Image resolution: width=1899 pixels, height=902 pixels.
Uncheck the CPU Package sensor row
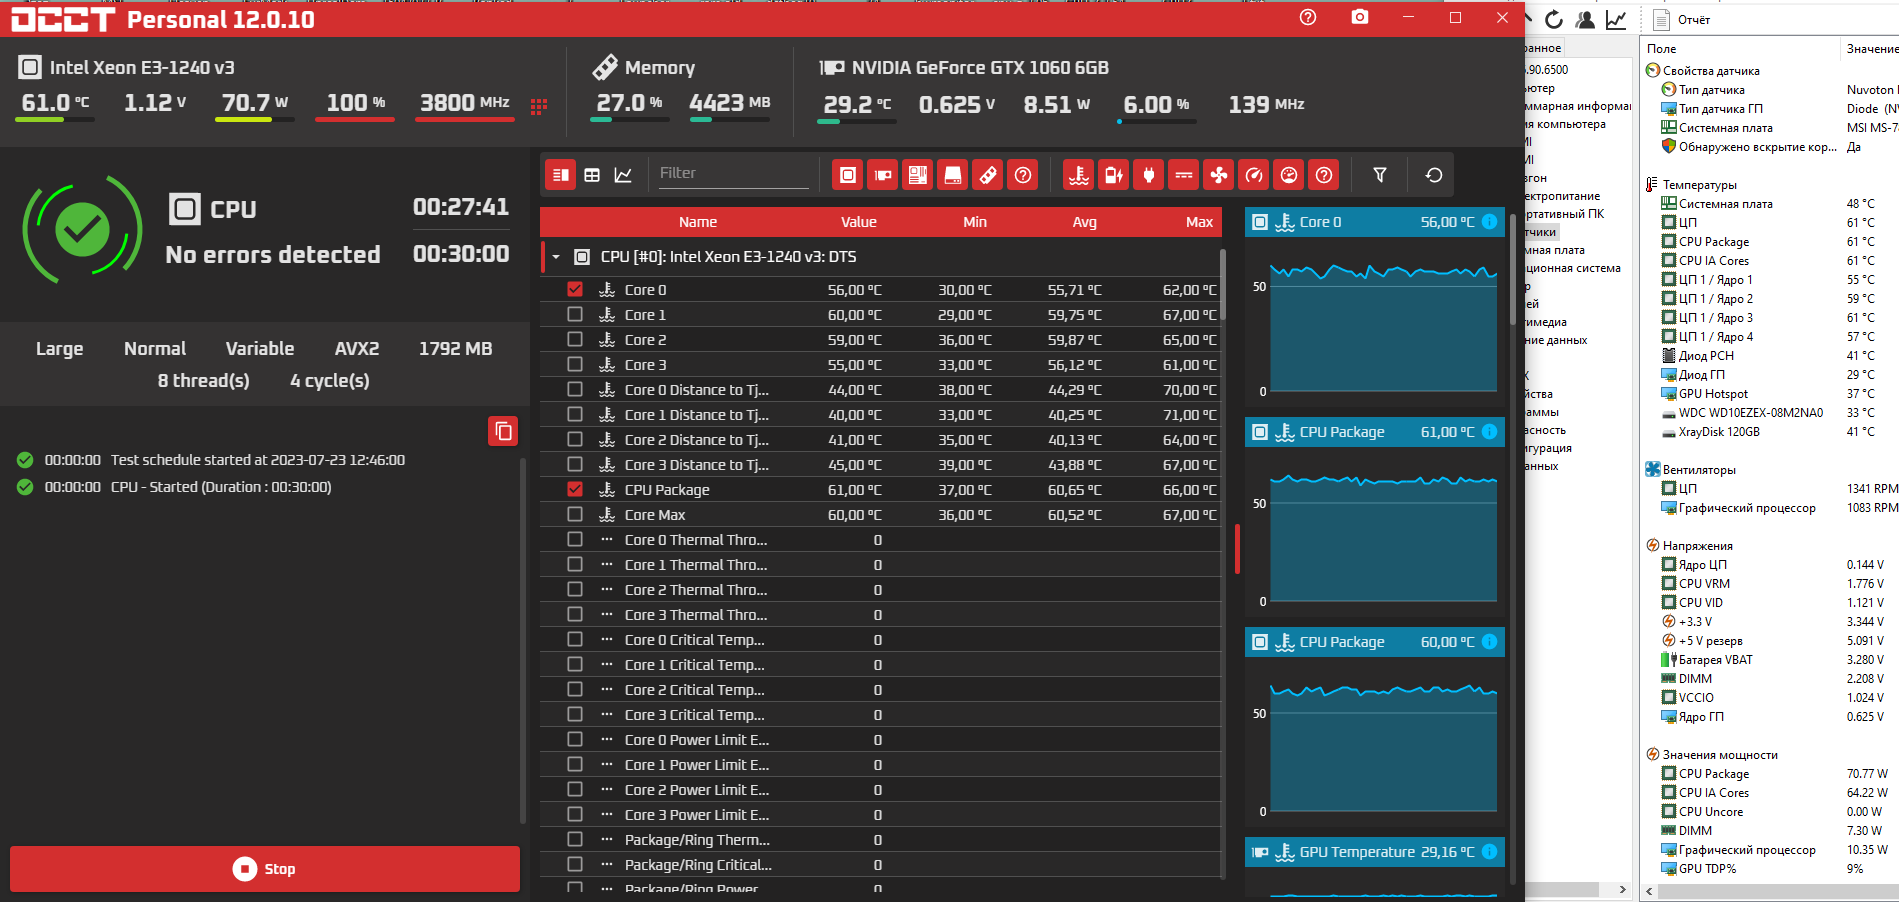(x=575, y=489)
